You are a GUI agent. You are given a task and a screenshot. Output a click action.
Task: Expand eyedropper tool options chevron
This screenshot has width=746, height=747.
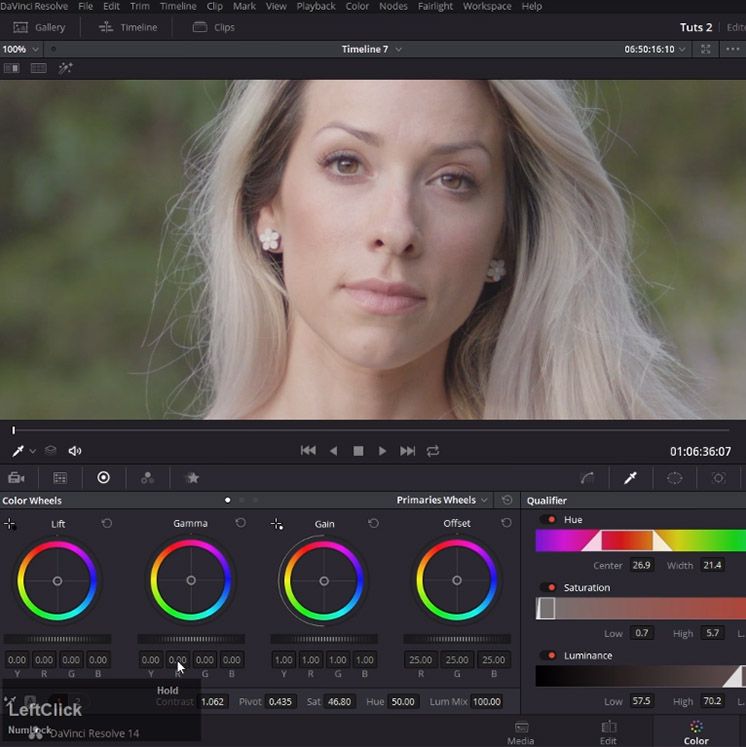[x=32, y=451]
